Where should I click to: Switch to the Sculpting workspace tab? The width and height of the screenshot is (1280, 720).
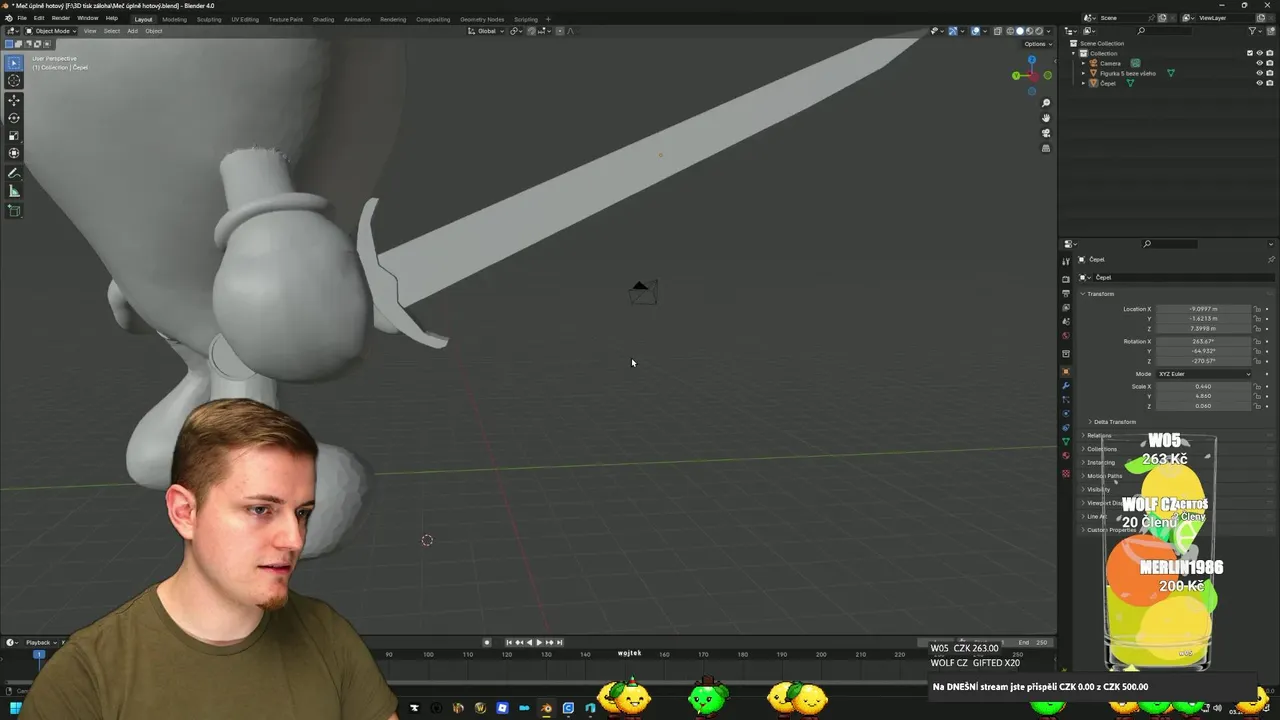pyautogui.click(x=209, y=19)
